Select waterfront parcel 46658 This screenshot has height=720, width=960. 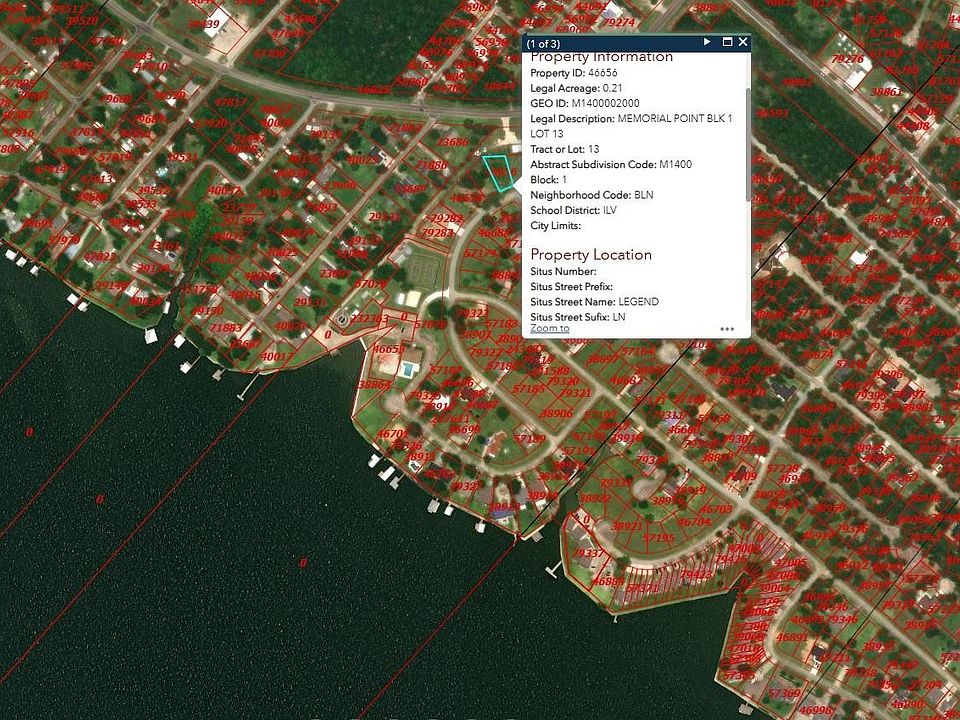389,349
